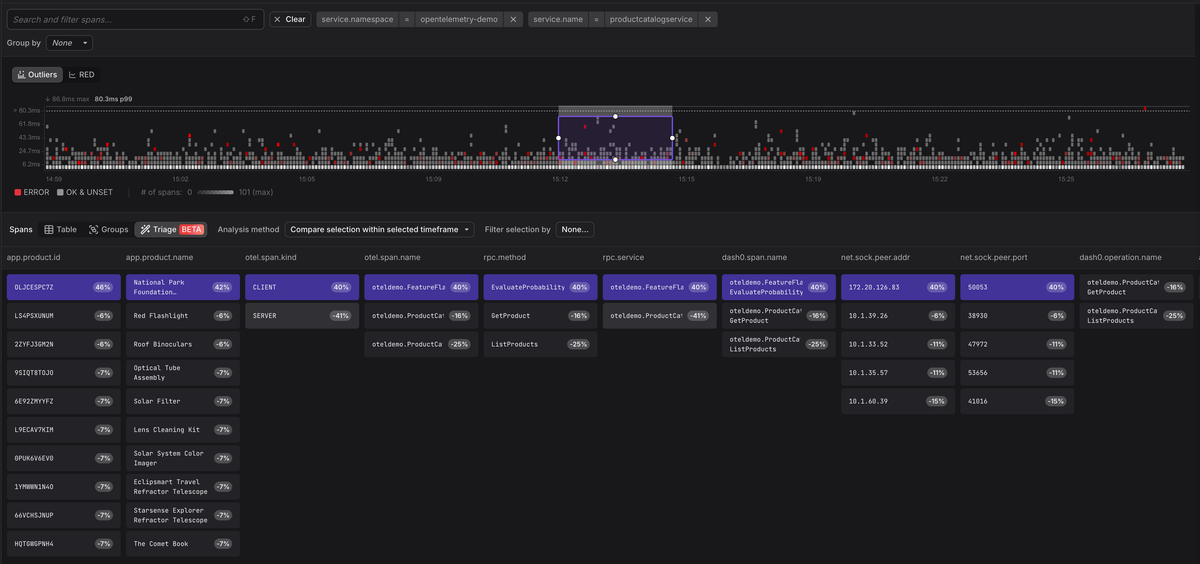Click the equals operator in service.namespace filter
1200x564 pixels.
point(406,19)
